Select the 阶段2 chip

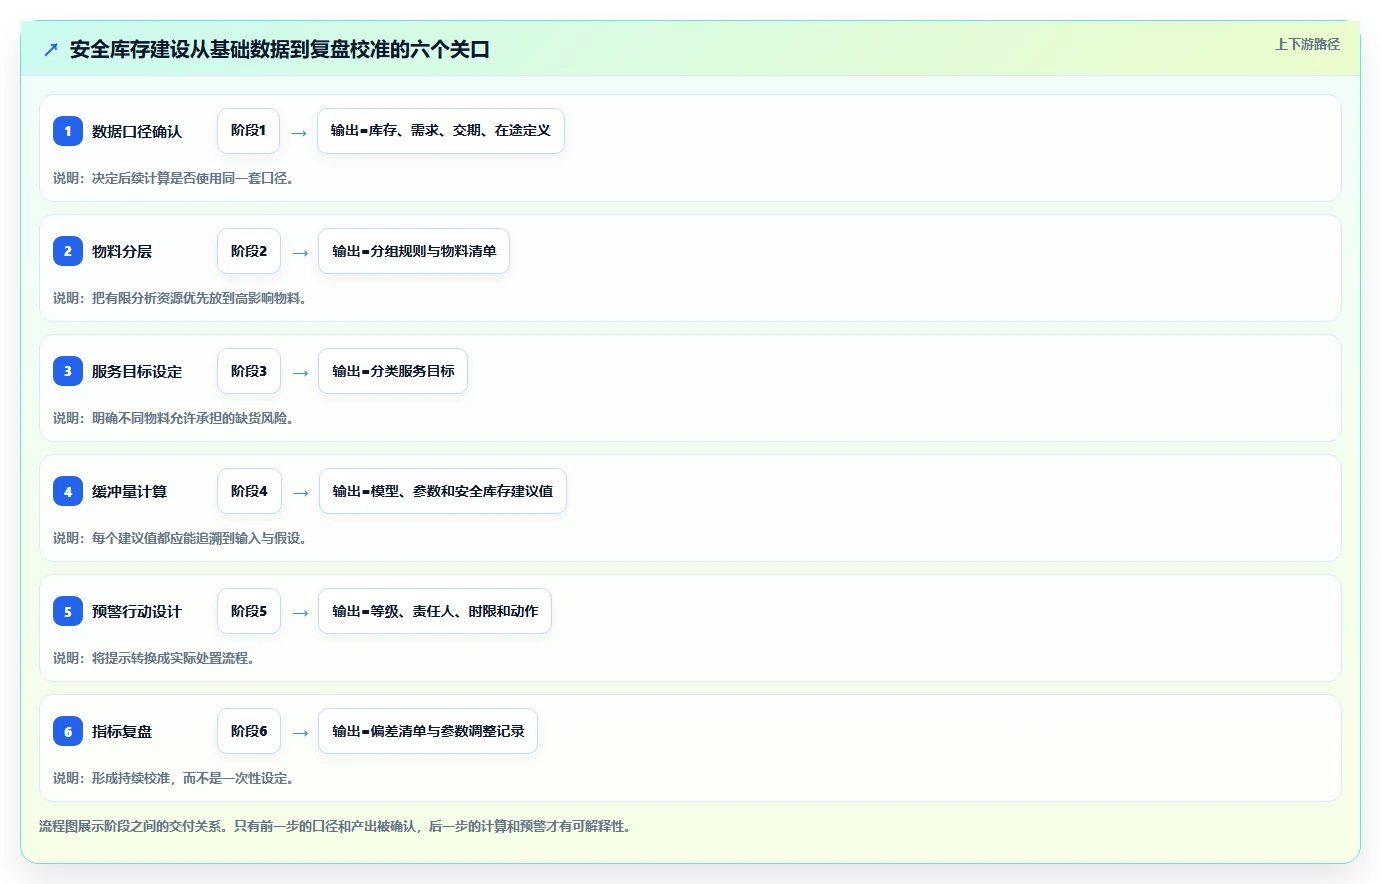click(249, 251)
